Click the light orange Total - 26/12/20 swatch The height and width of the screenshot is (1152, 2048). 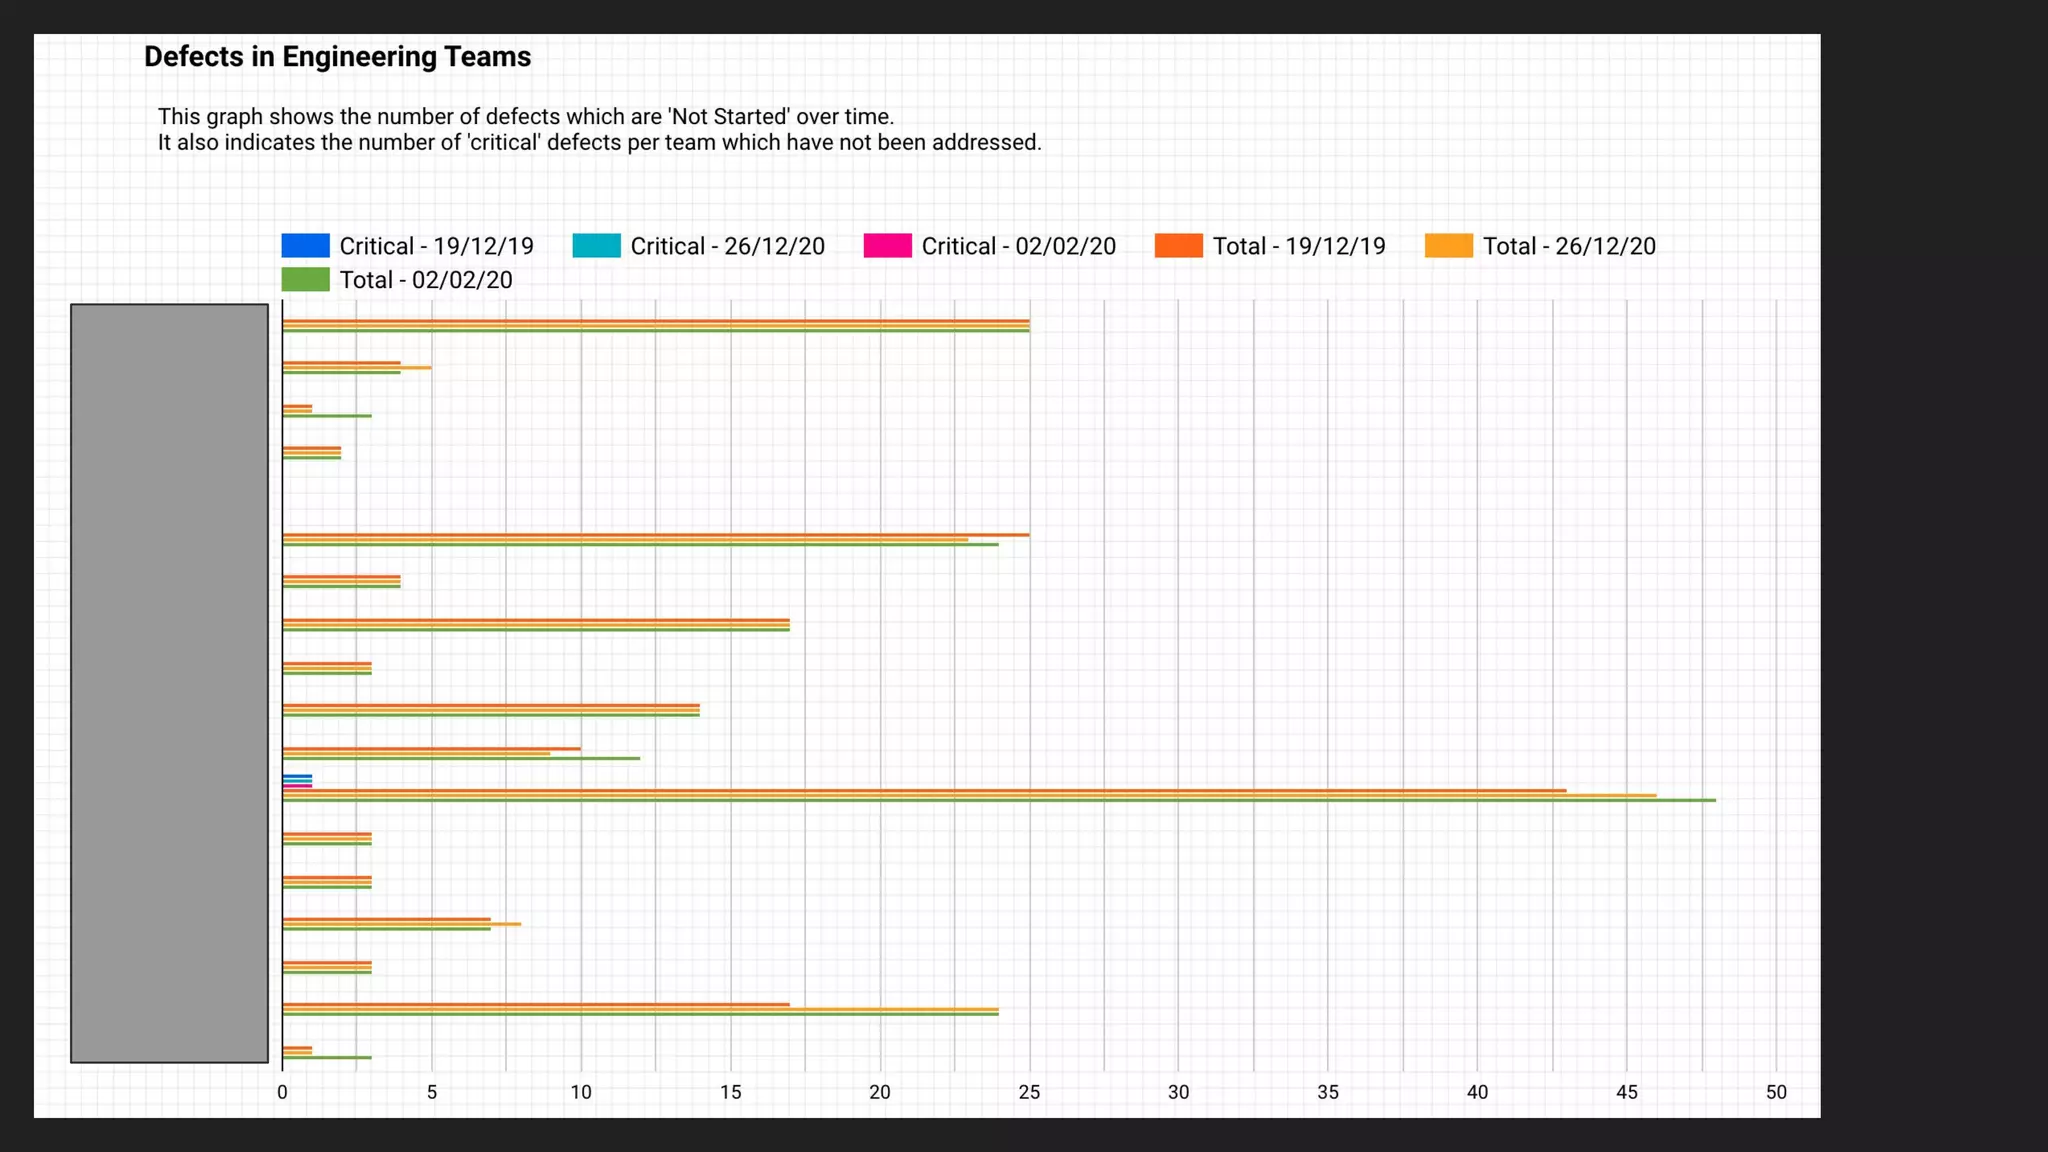click(x=1448, y=246)
